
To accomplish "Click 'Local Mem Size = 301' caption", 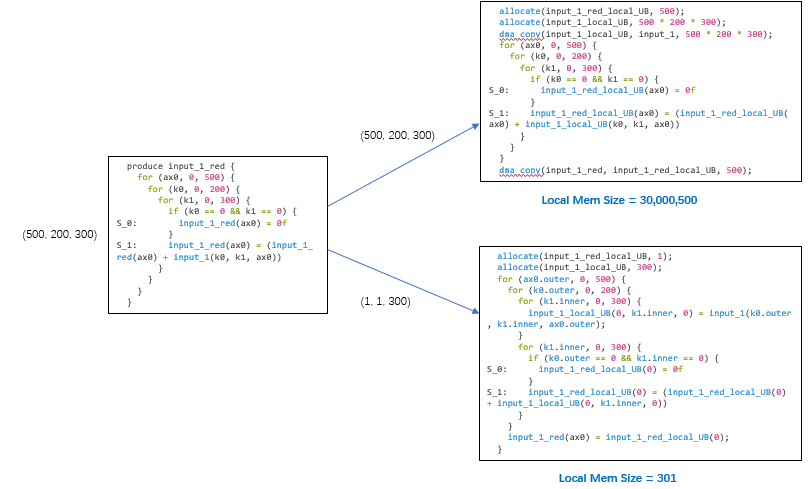I will (x=618, y=478).
